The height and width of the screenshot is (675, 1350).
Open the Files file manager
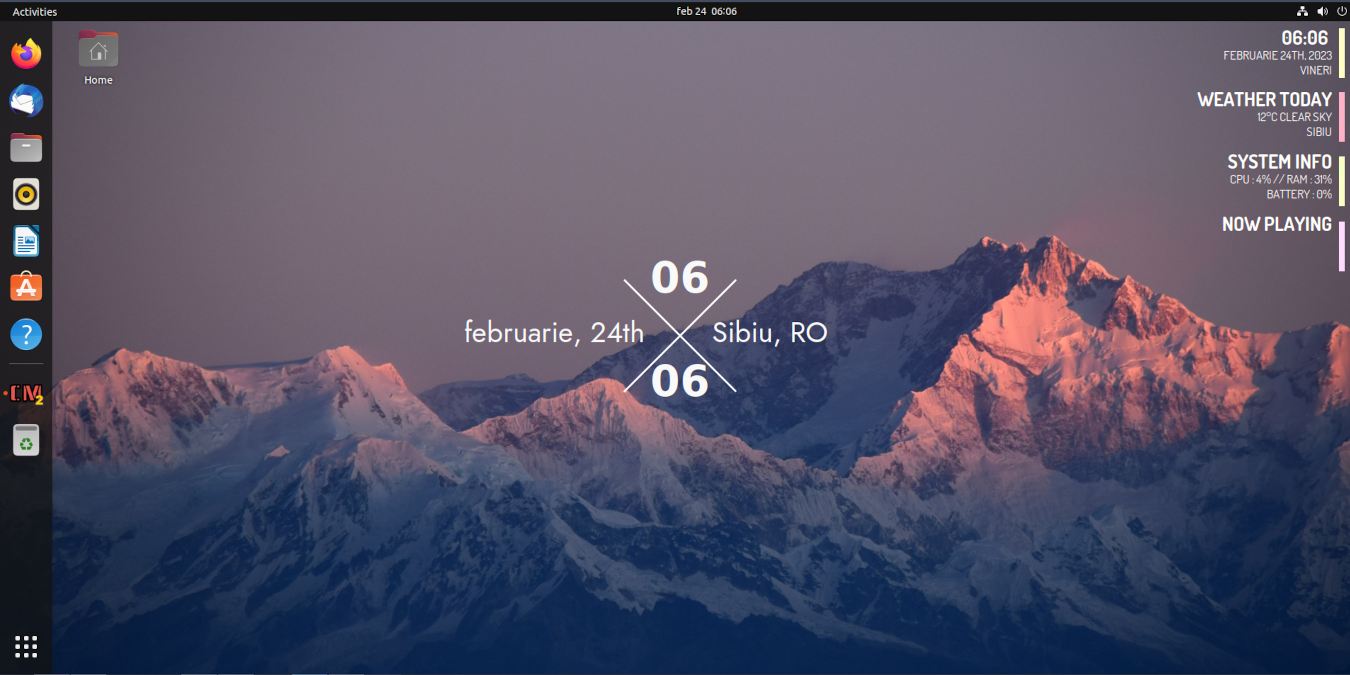[x=25, y=147]
